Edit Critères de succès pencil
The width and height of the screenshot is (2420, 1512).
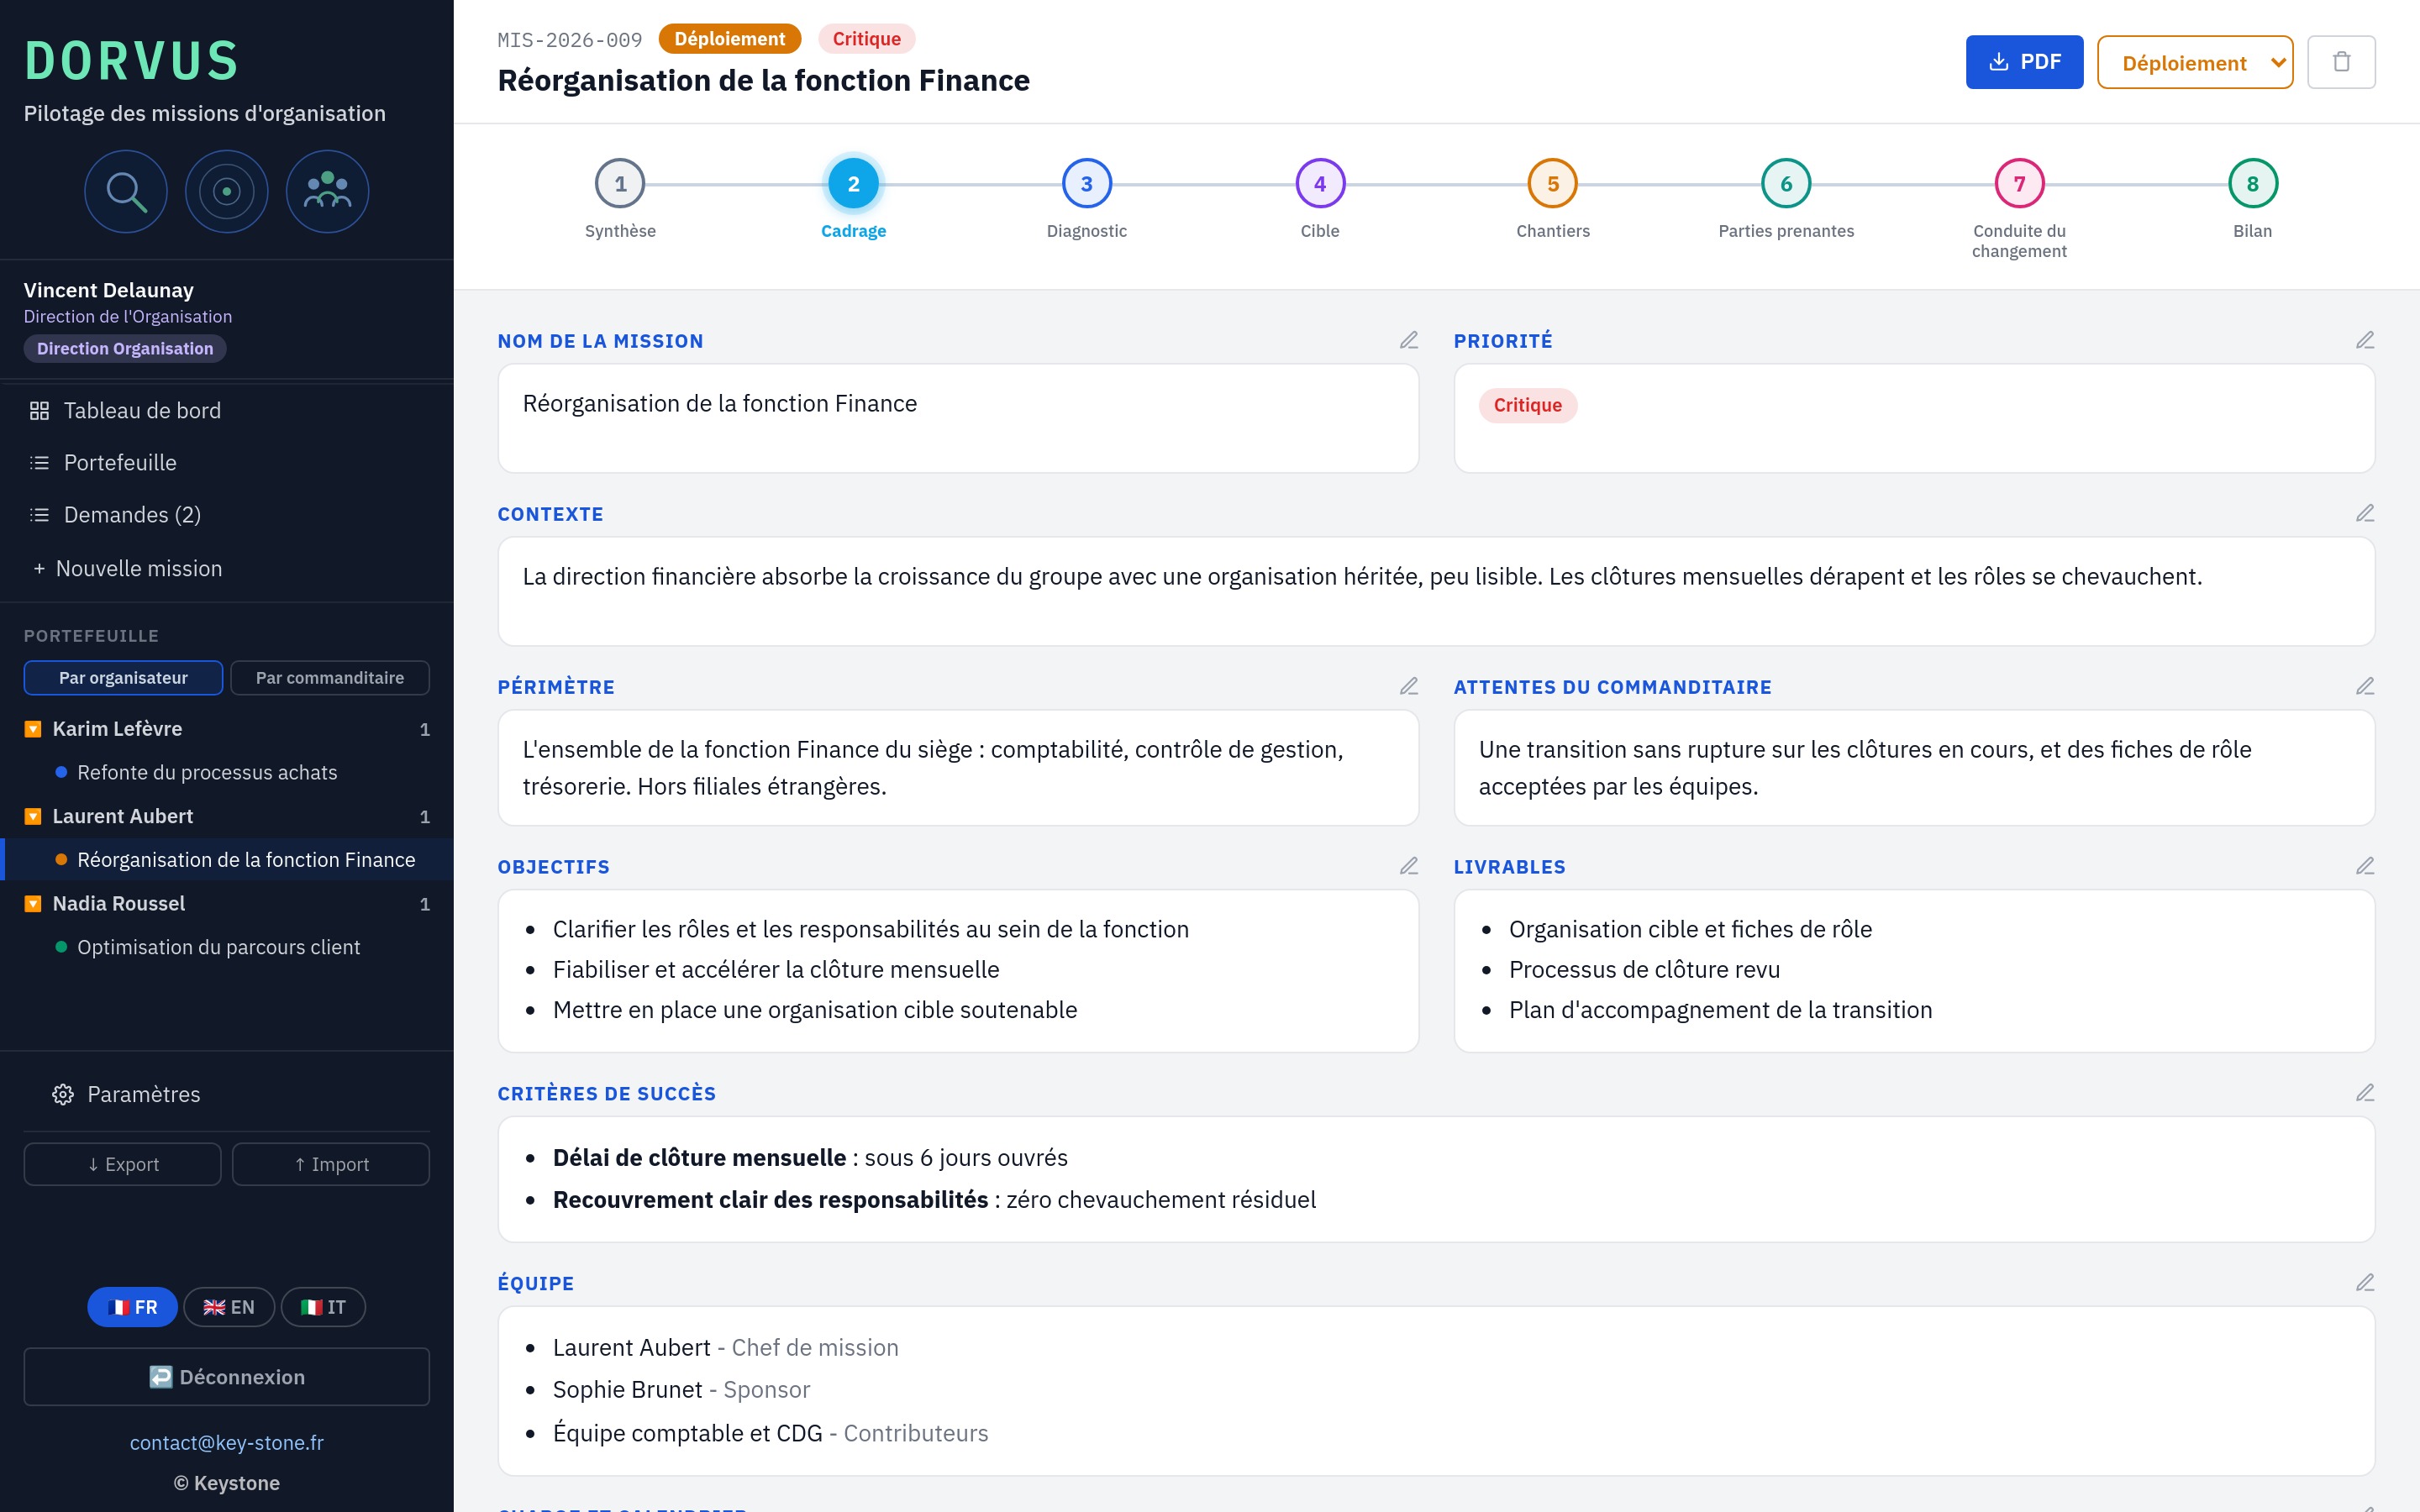2365,1093
